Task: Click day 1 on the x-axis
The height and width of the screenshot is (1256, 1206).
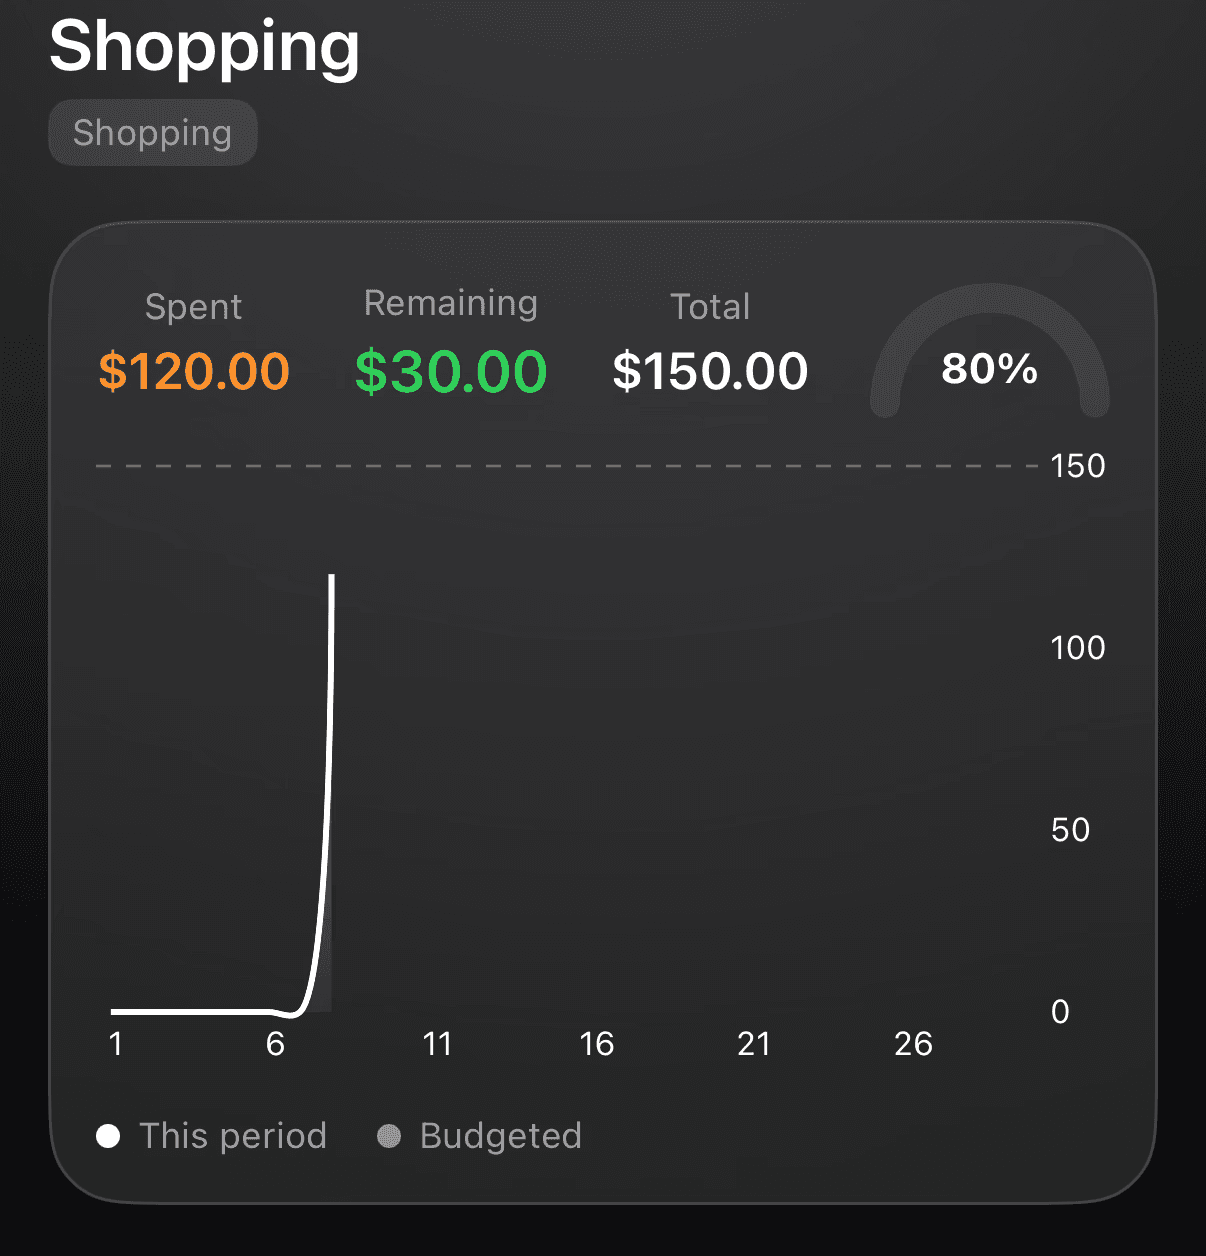Action: pyautogui.click(x=116, y=1044)
